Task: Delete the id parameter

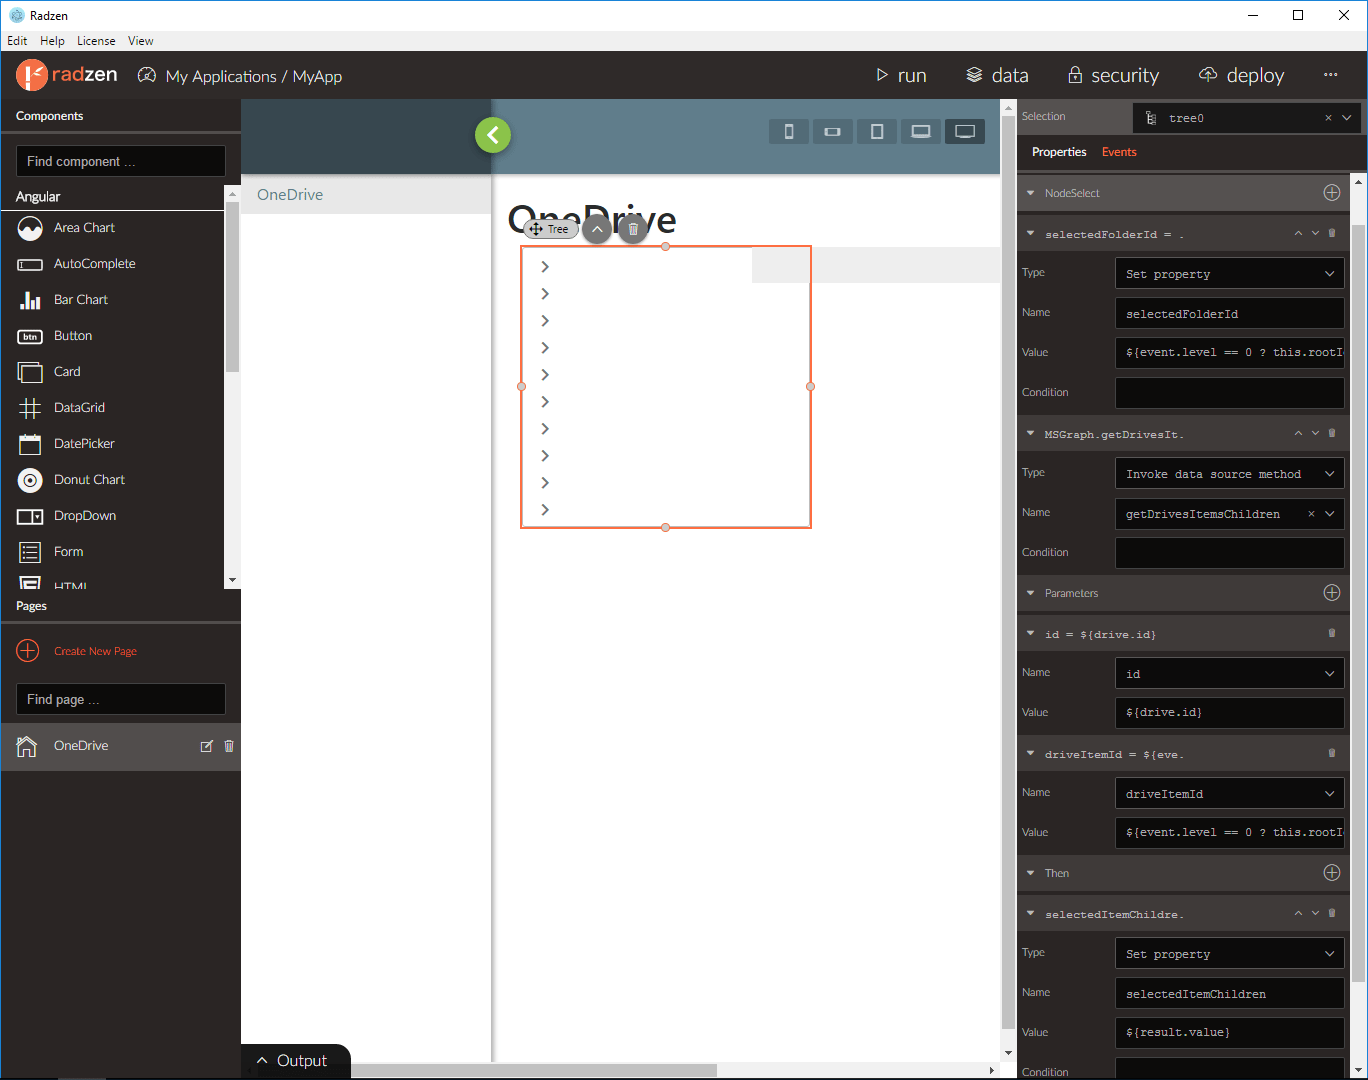Action: pyautogui.click(x=1332, y=633)
